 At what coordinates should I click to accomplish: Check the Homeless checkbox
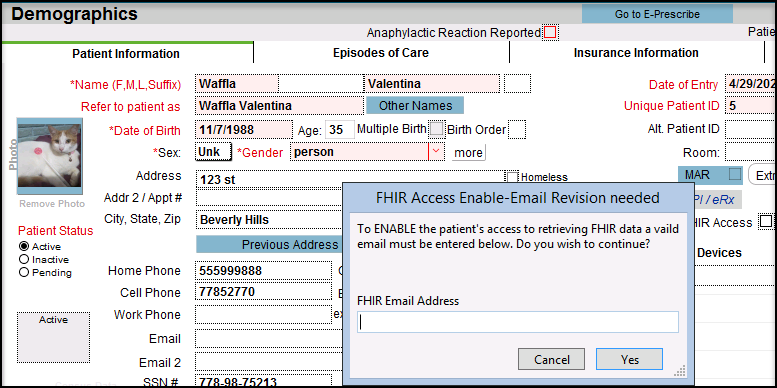click(x=512, y=177)
